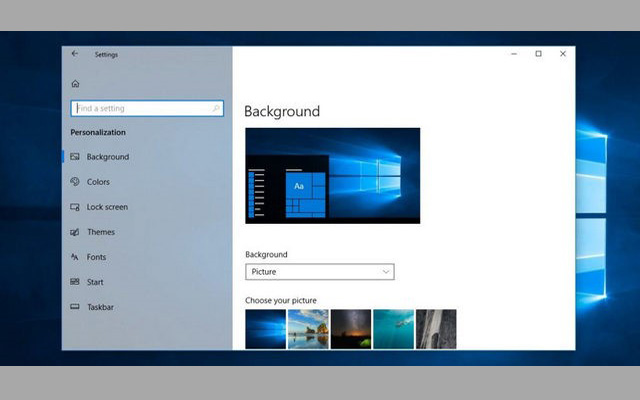Open Themes using its brush icon
This screenshot has width=640, height=400.
75,232
